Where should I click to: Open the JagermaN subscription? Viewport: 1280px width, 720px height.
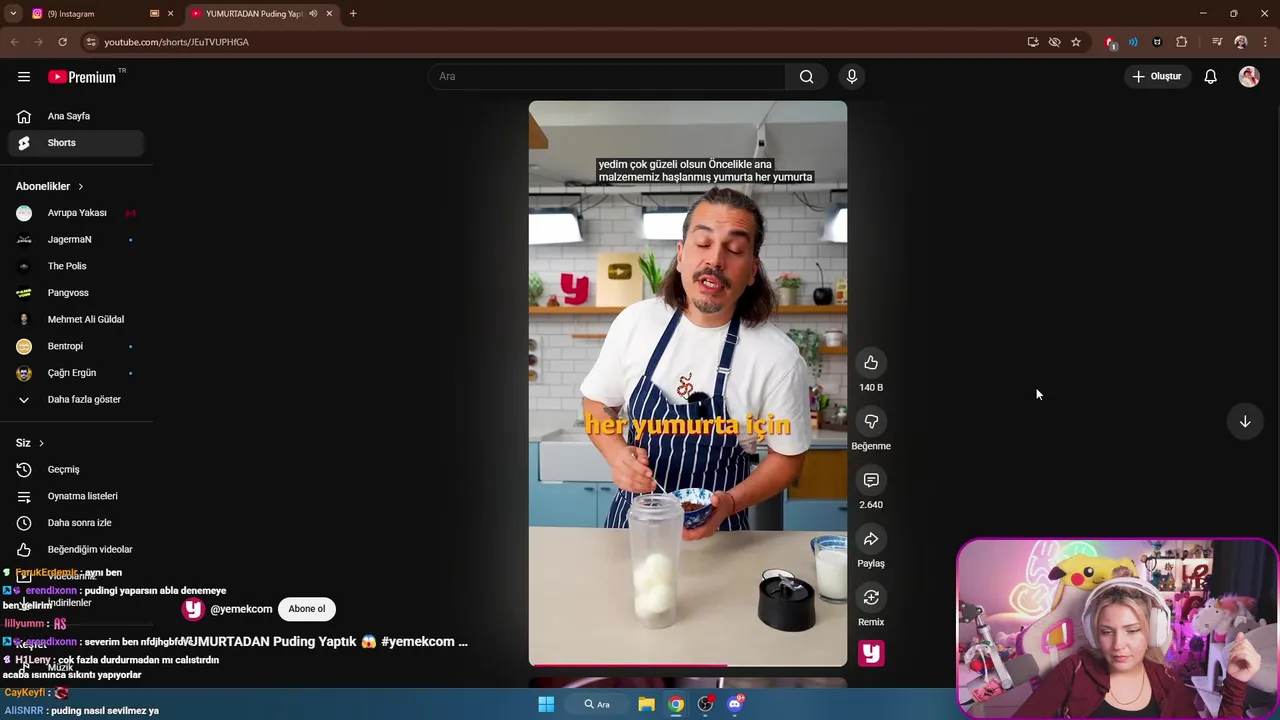[x=76, y=240]
